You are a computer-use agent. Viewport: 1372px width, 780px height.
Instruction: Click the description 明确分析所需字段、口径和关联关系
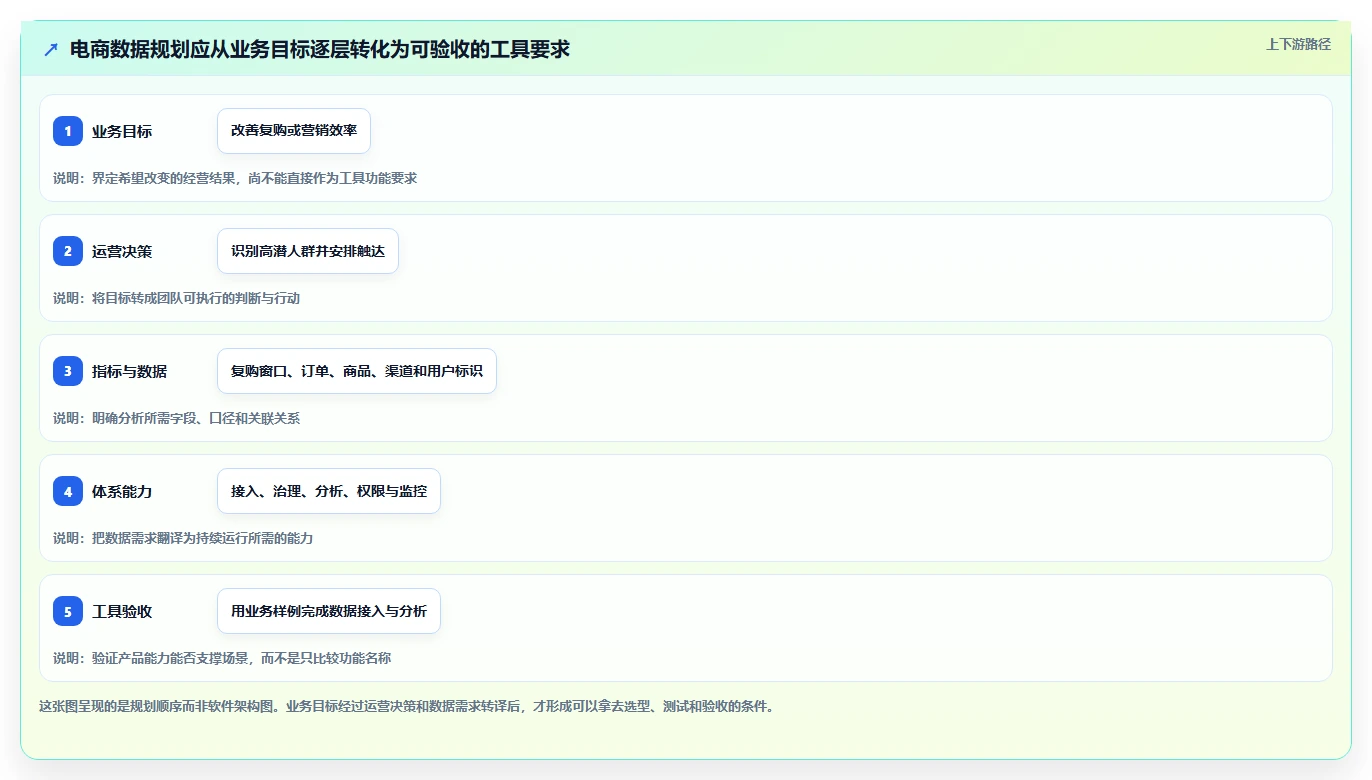pos(196,418)
